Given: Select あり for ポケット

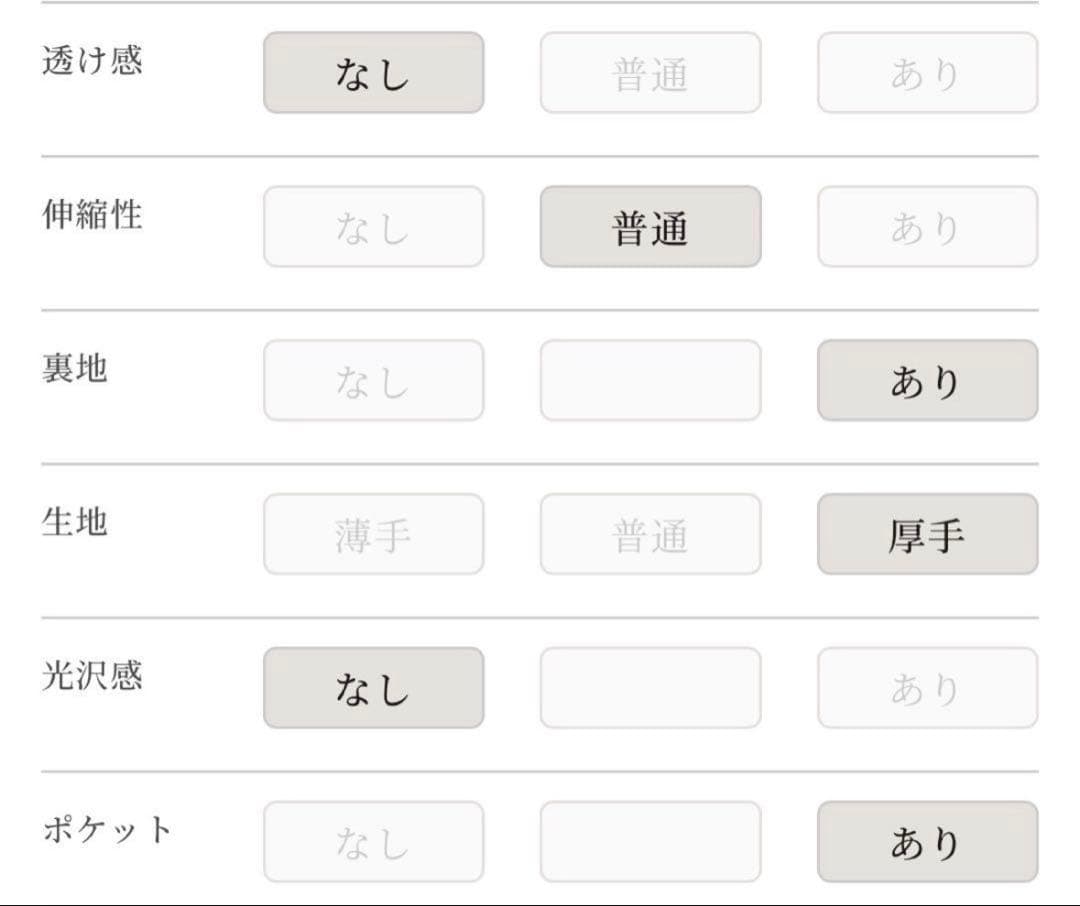Looking at the screenshot, I should [x=927, y=843].
